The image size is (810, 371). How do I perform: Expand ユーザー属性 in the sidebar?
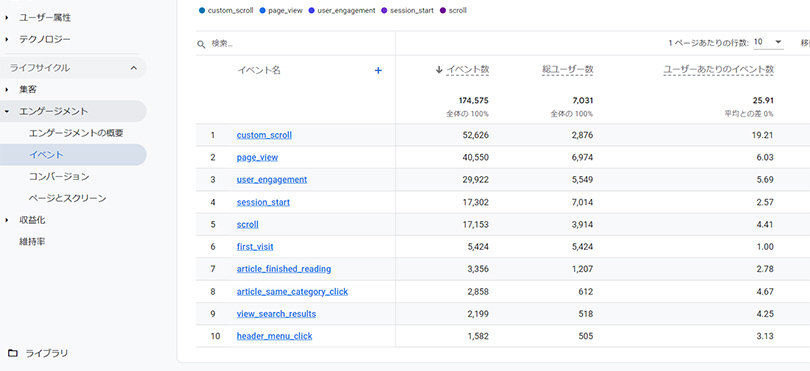(7, 18)
